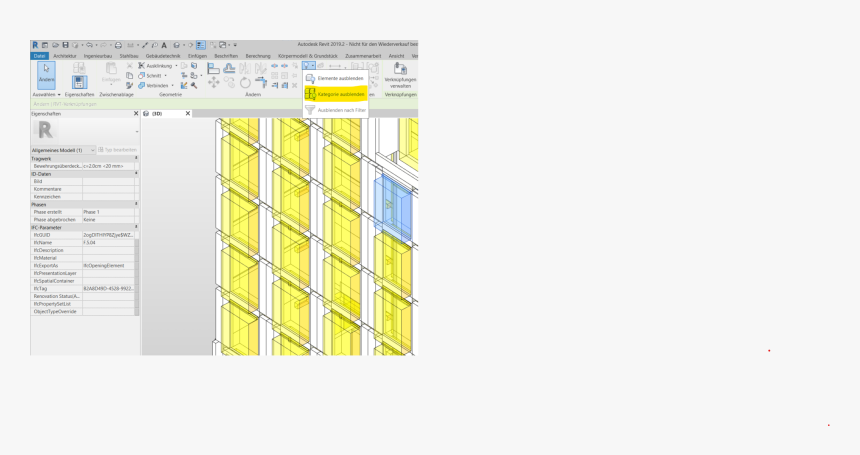Image resolution: width=860 pixels, height=455 pixels.
Task: Open the Architektur ribbon tab
Action: pyautogui.click(x=65, y=56)
